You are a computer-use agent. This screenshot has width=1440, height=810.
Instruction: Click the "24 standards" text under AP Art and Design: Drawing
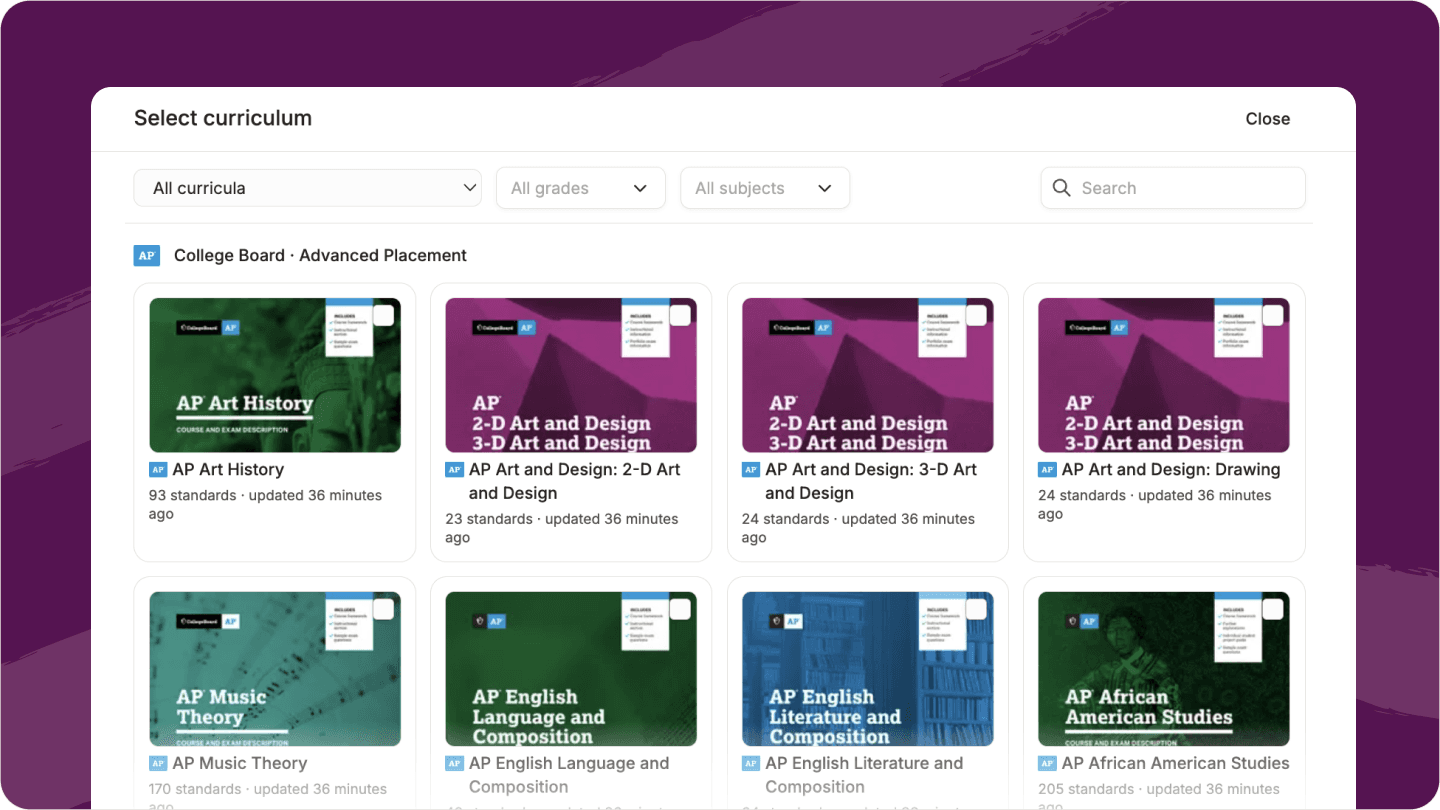[x=1082, y=495]
